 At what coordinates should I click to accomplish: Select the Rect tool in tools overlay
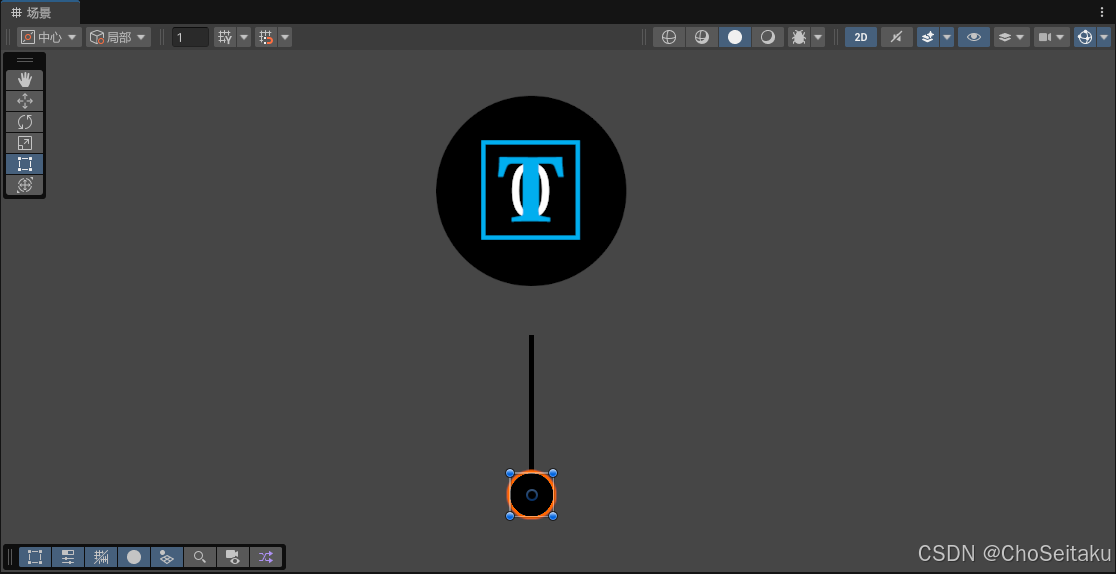click(x=25, y=164)
